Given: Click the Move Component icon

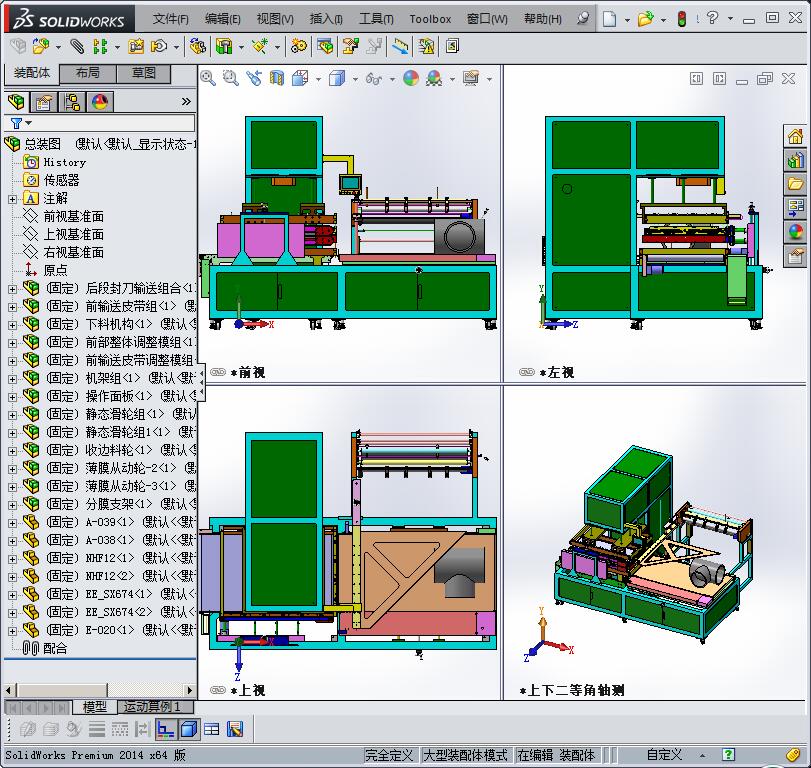Looking at the screenshot, I should click(159, 47).
